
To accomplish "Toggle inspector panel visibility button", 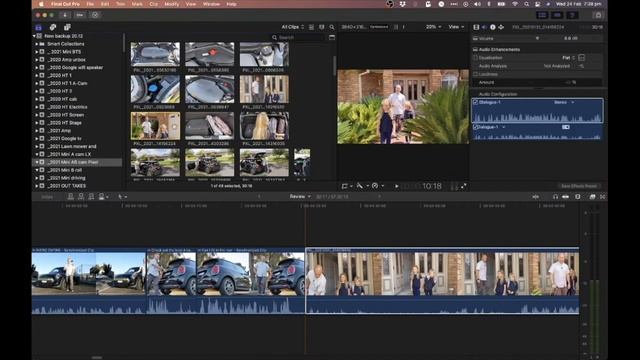I will click(572, 15).
